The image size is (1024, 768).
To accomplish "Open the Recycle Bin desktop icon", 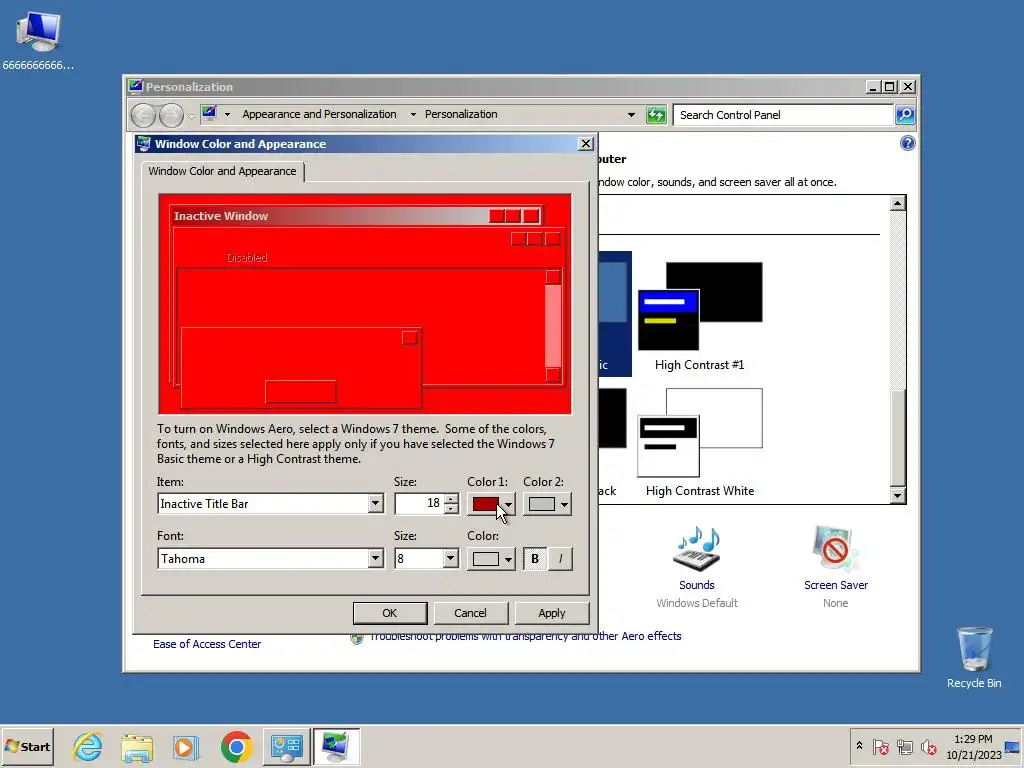I will click(x=974, y=657).
